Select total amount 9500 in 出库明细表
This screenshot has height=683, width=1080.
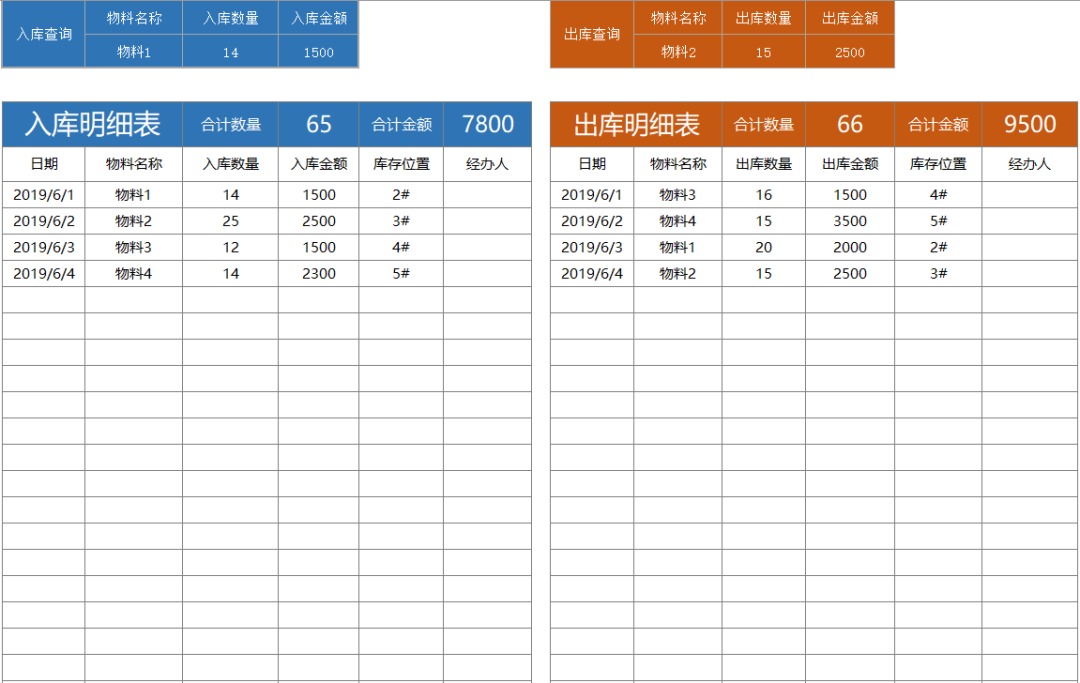(x=1030, y=124)
